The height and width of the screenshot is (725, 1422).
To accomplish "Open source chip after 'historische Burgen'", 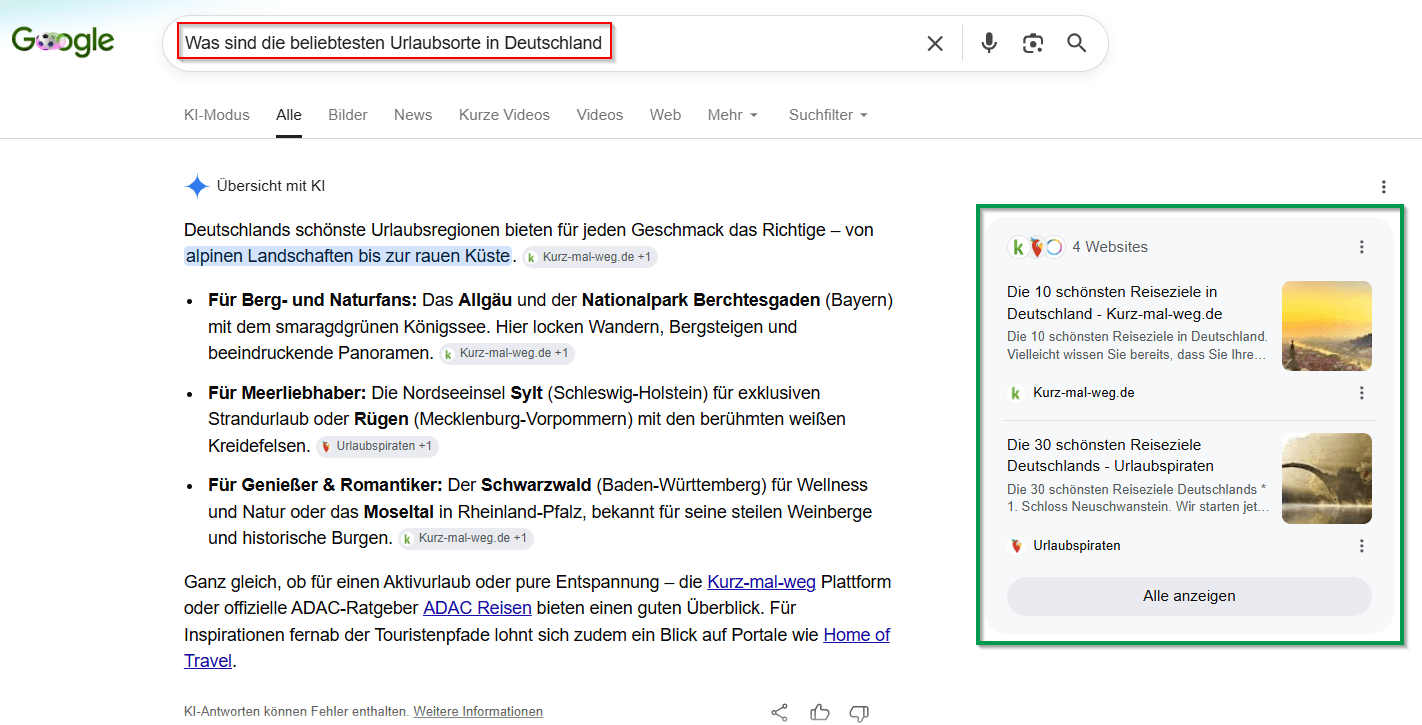I will 466,538.
